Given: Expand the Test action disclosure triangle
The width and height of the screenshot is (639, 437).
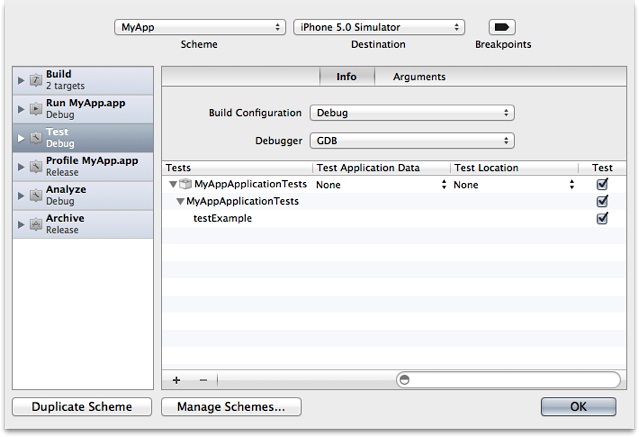Looking at the screenshot, I should [x=21, y=138].
